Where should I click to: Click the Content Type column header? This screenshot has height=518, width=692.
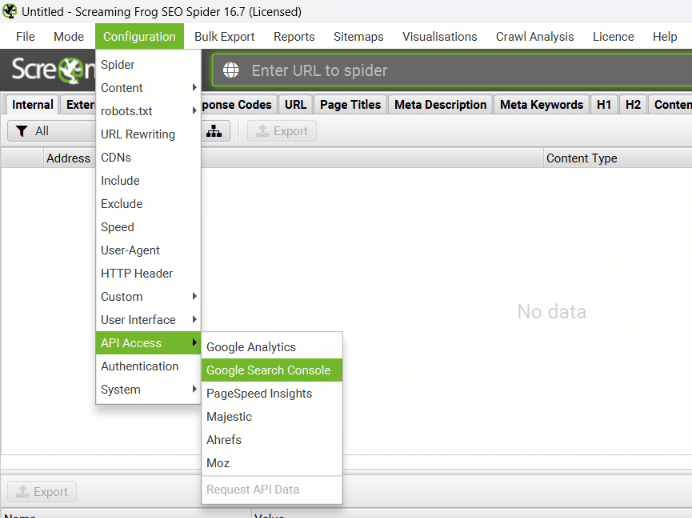tap(581, 158)
